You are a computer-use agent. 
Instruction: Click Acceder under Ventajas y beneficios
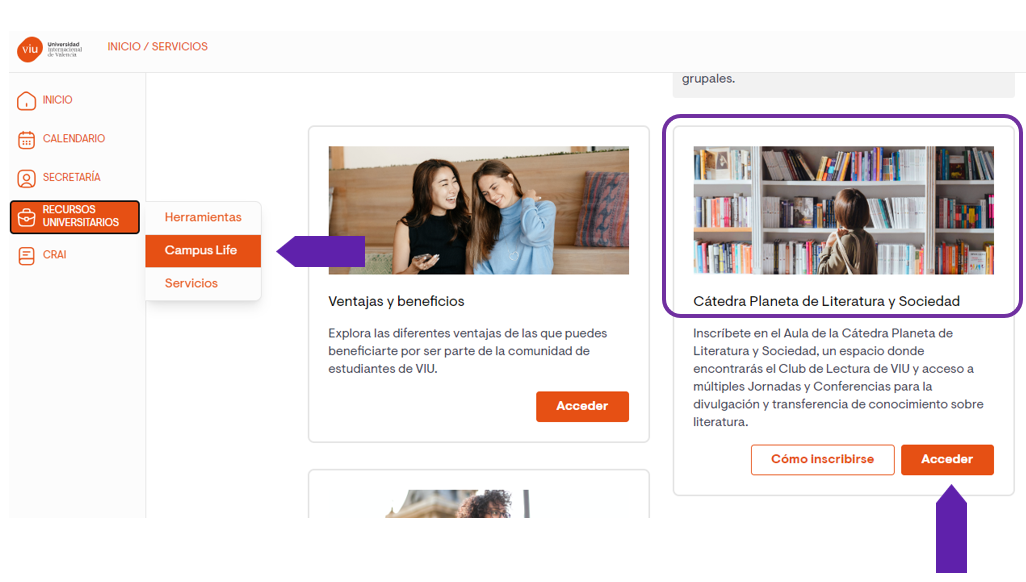pos(582,407)
